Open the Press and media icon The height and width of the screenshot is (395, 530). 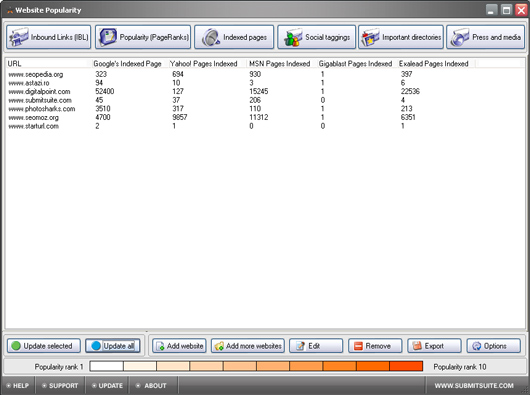pyautogui.click(x=460, y=37)
